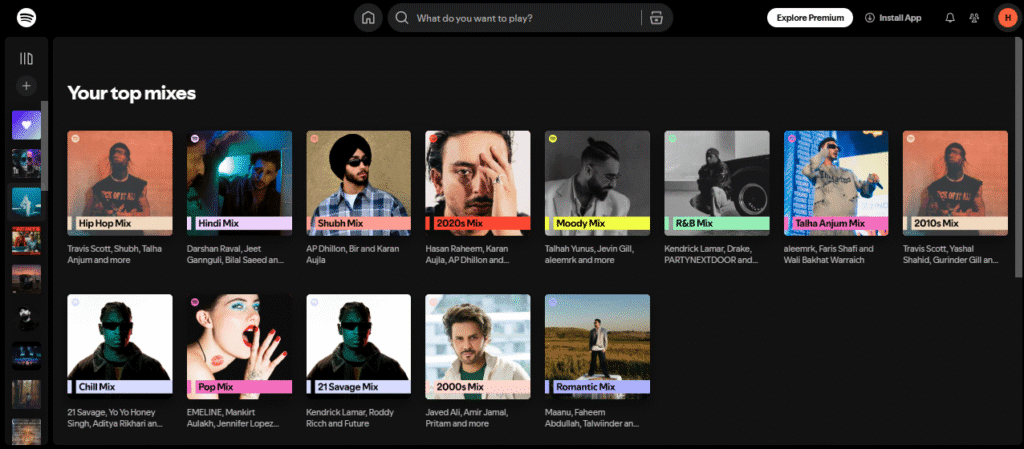This screenshot has width=1024, height=449.
Task: Open the Pop Mix cover
Action: click(x=239, y=347)
